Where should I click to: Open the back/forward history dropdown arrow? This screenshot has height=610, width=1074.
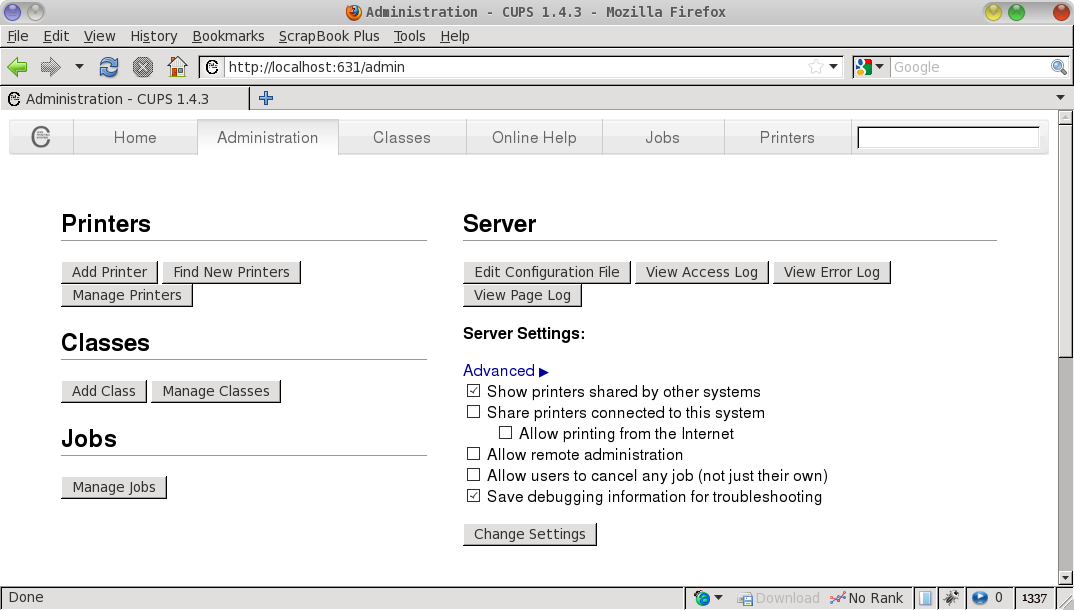tap(79, 67)
